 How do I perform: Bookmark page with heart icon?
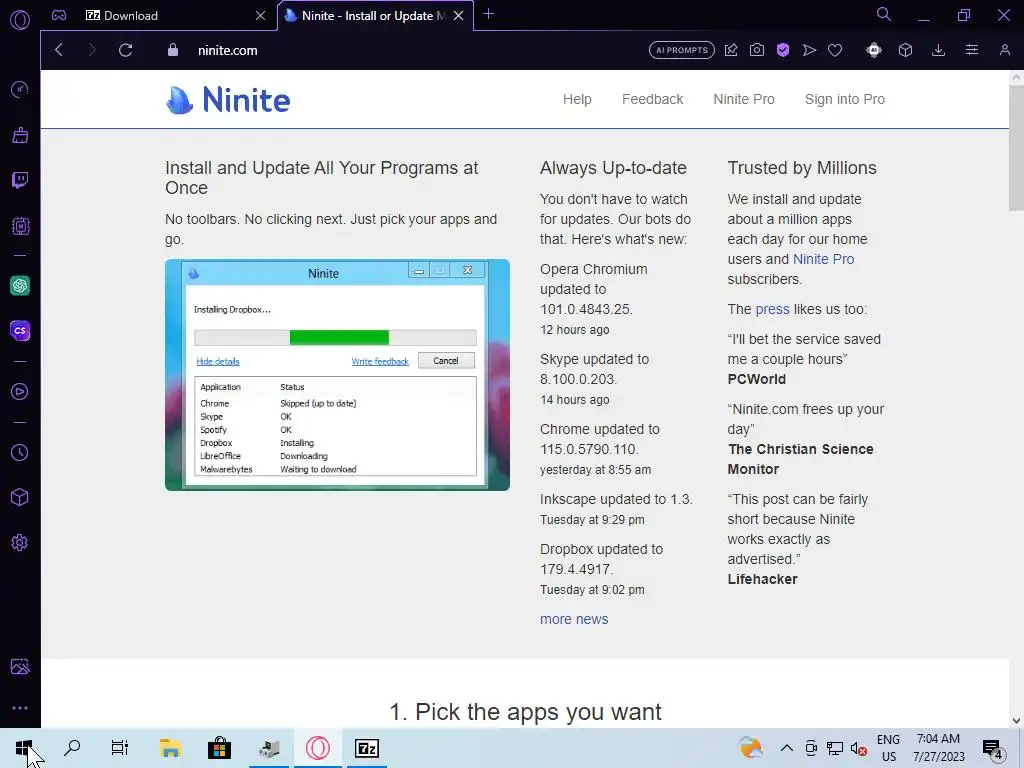pos(835,50)
